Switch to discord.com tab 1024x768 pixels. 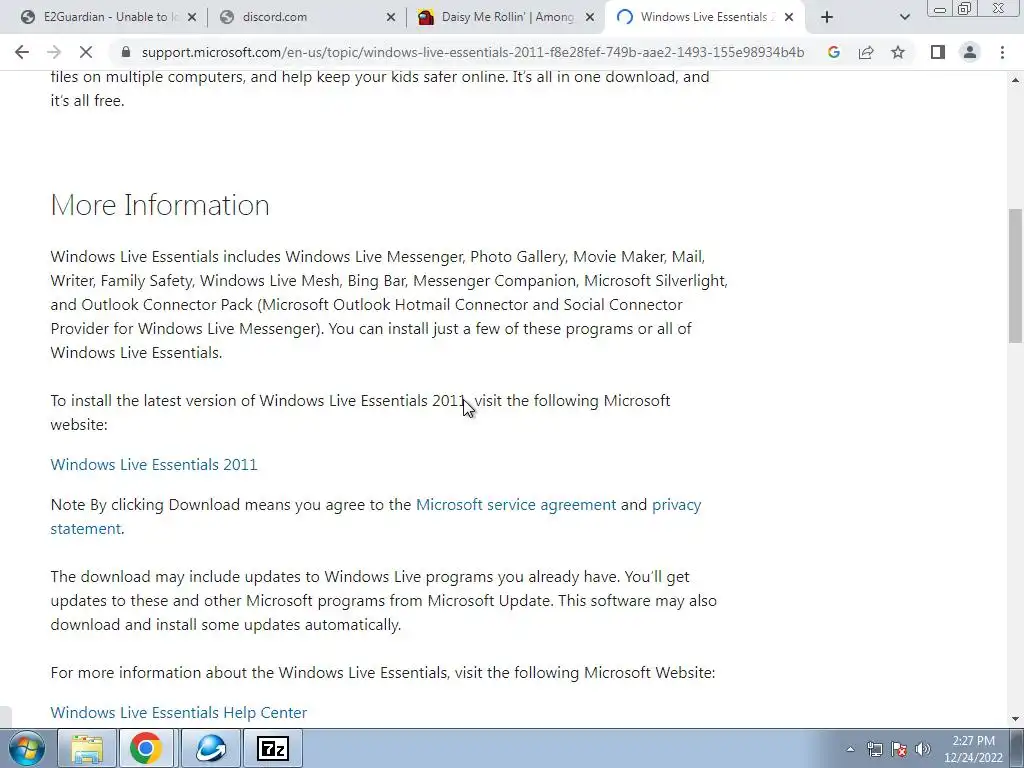pyautogui.click(x=307, y=17)
